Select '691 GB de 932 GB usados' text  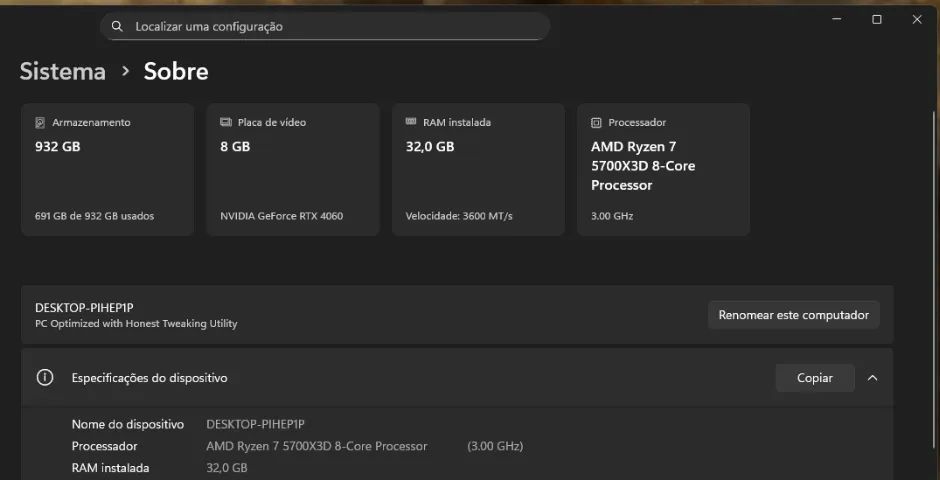click(x=95, y=216)
